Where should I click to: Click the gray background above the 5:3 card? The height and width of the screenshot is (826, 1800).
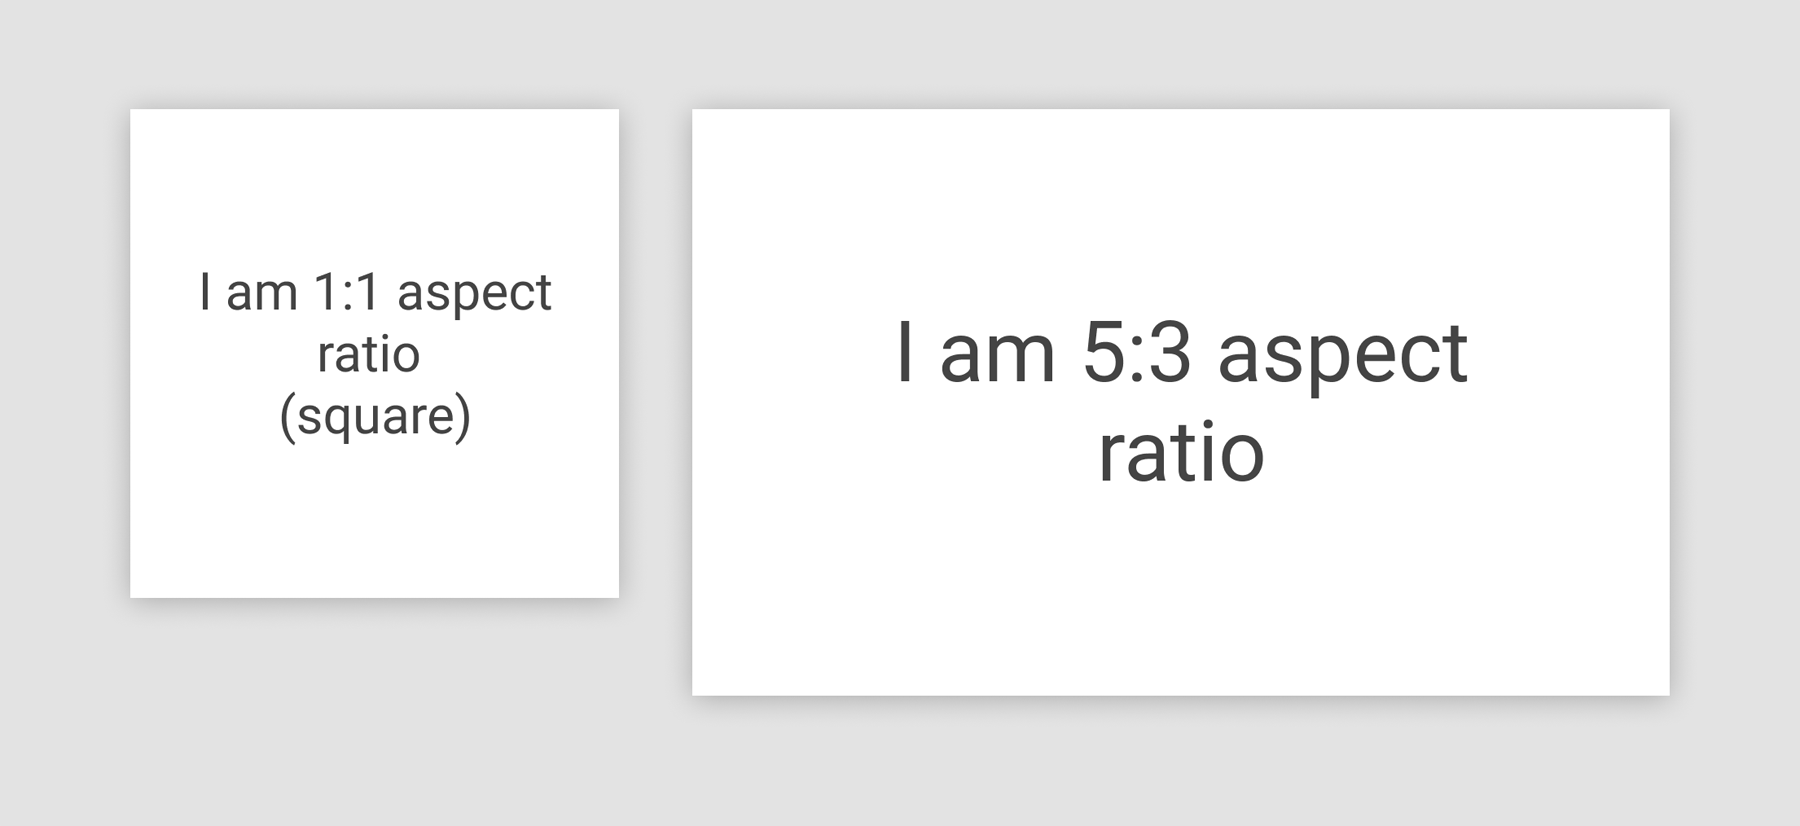[1180, 54]
